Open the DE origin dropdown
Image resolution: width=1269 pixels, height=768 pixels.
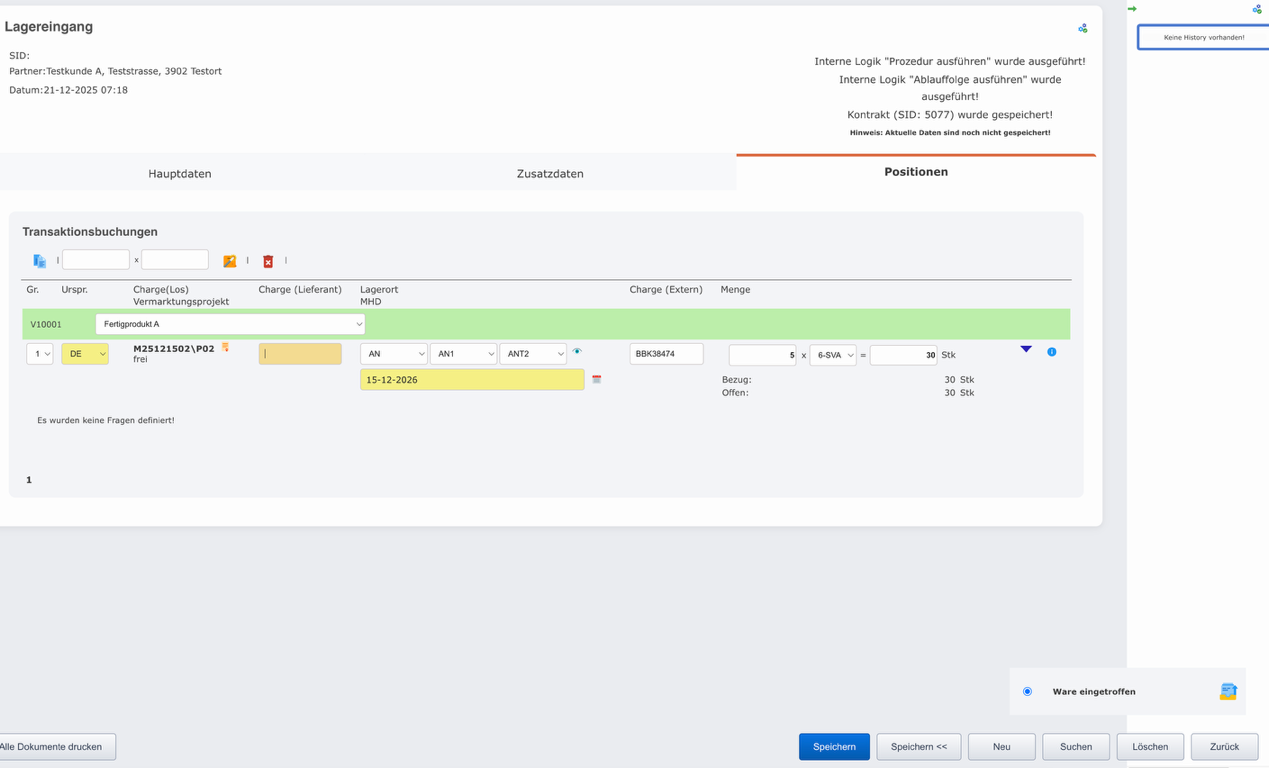click(85, 354)
